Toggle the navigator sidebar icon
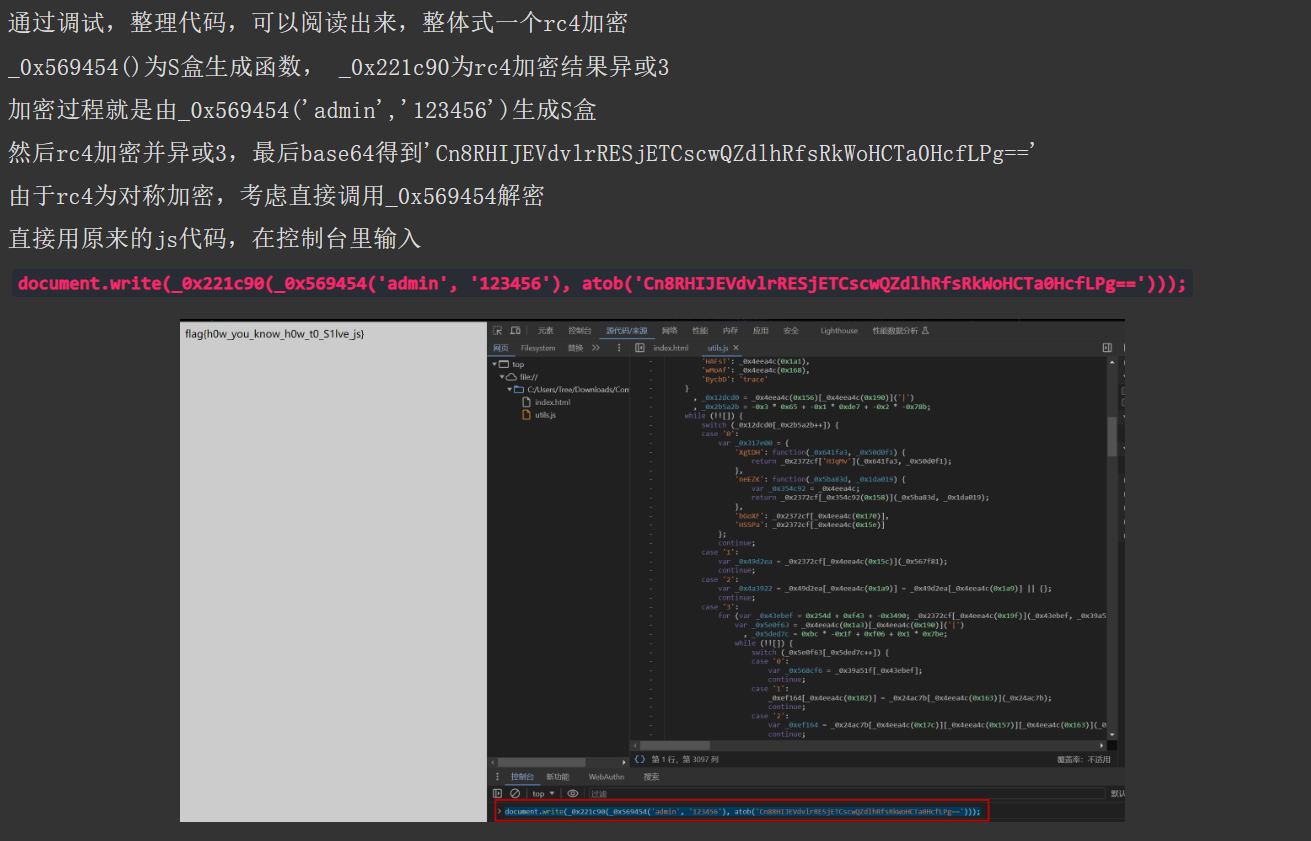Viewport: 1311px width, 841px height. (x=640, y=347)
